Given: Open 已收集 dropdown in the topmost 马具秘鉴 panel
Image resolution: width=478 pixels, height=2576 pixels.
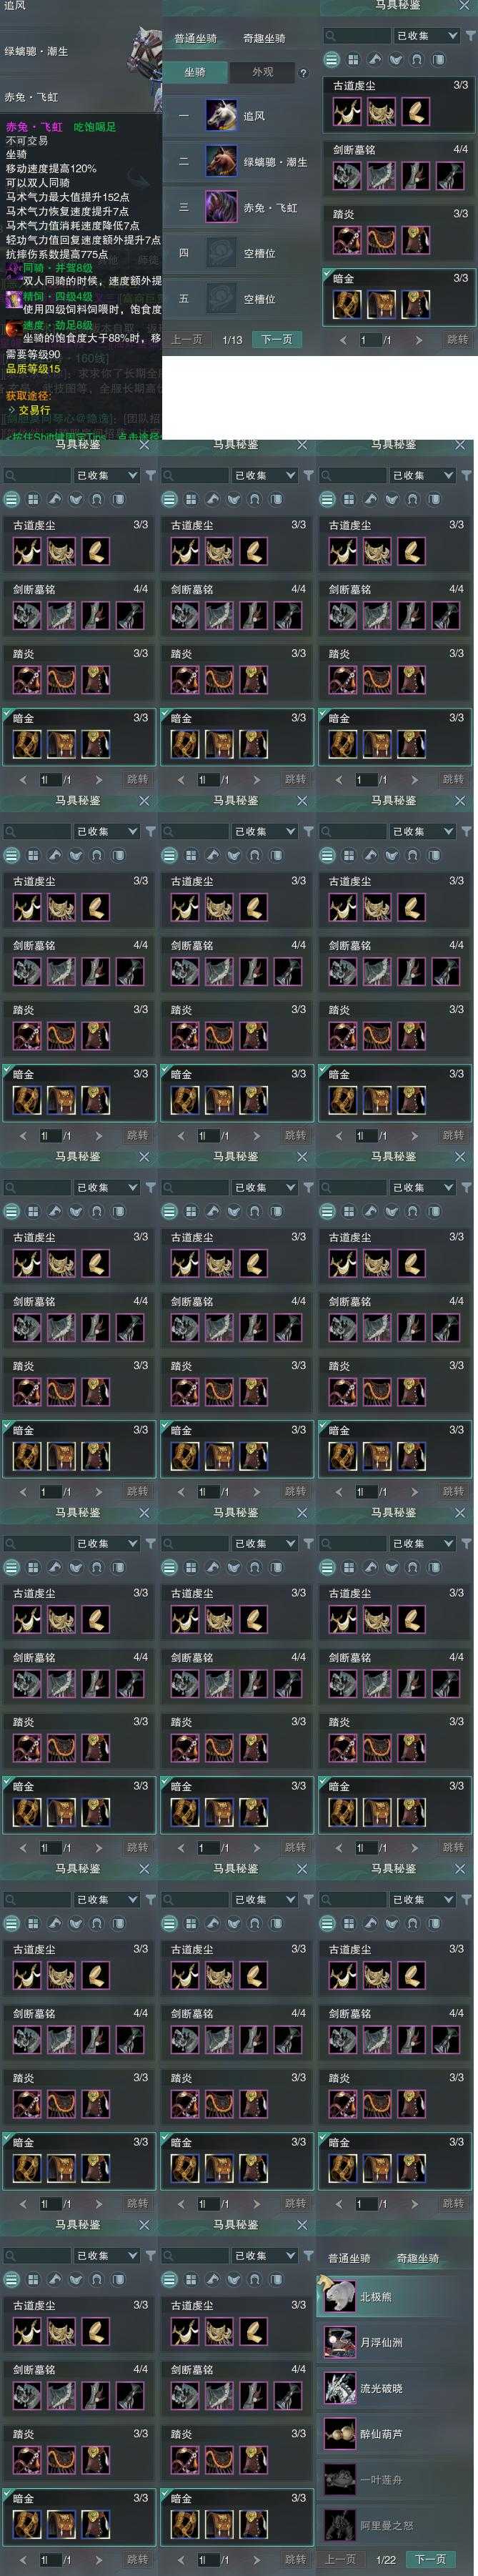Looking at the screenshot, I should tap(426, 35).
